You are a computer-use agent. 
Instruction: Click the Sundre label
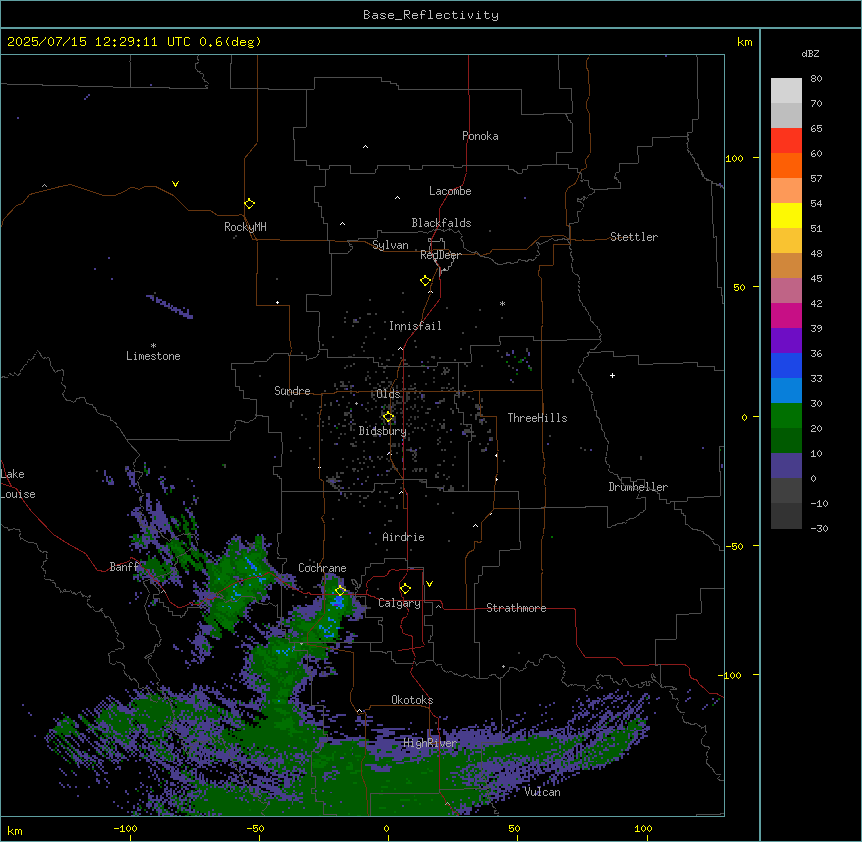click(x=292, y=391)
